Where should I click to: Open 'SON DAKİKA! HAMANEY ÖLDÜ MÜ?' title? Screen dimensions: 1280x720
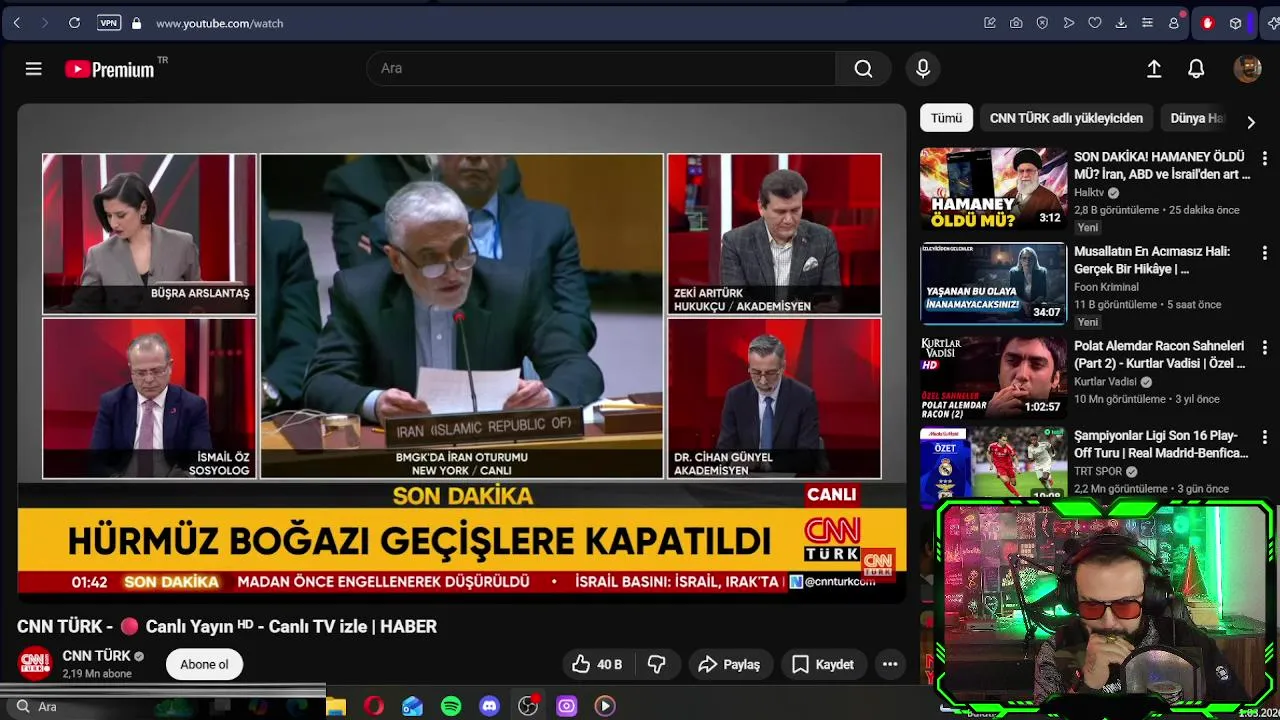(x=1161, y=165)
